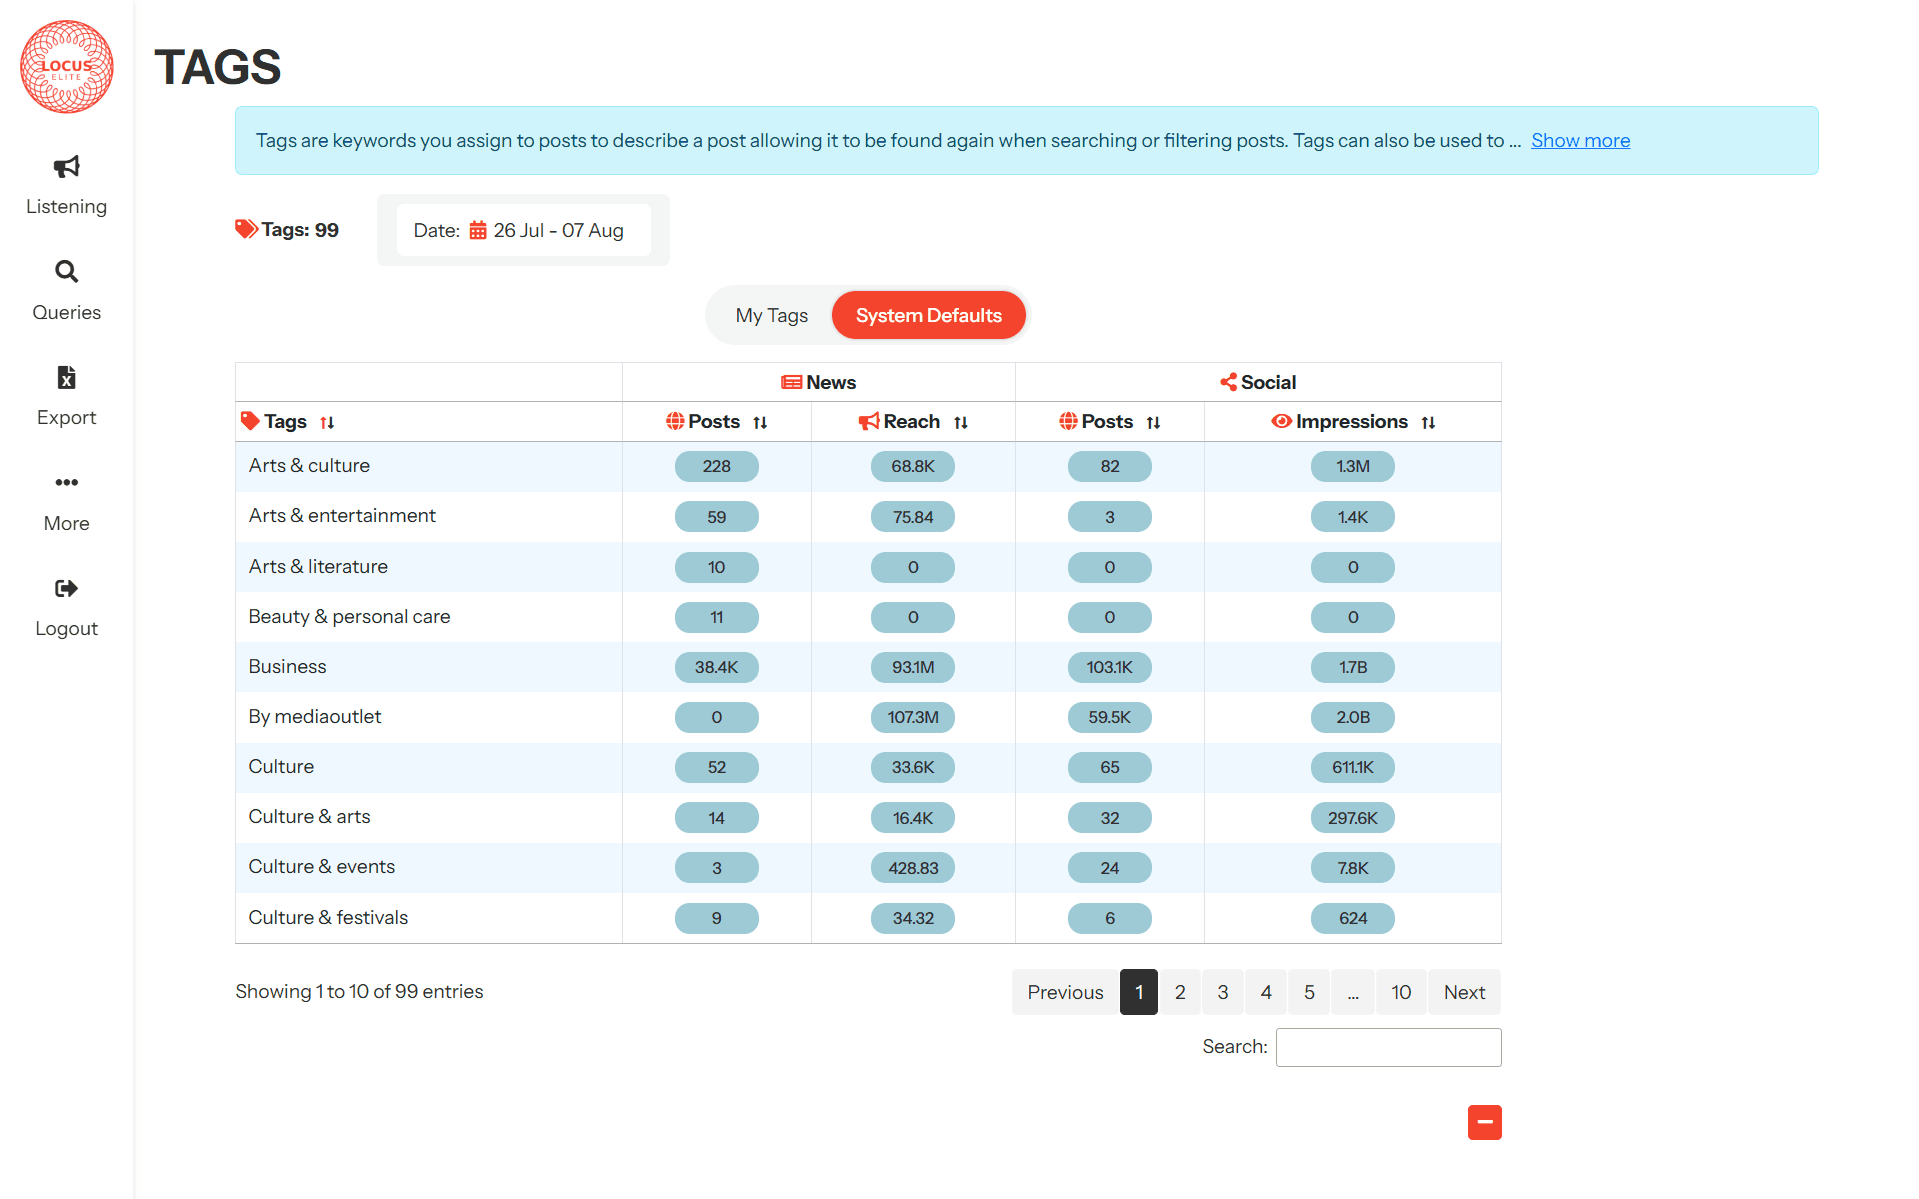Screen dimensions: 1919x1199
Task: Sort by News Reach column arrows
Action: [961, 423]
